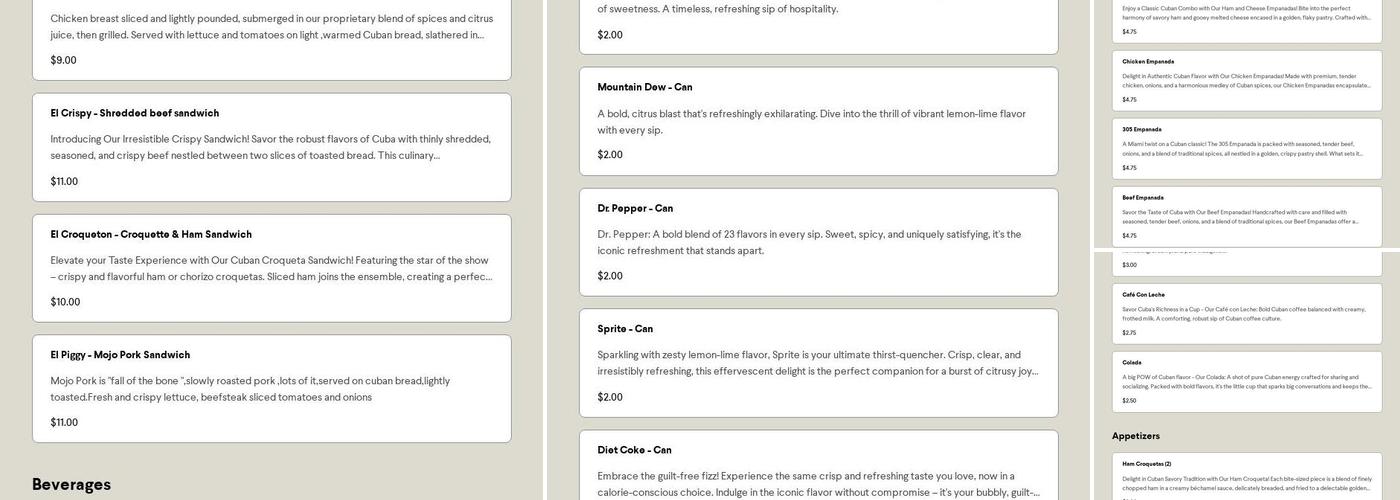This screenshot has width=1400, height=500.
Task: Open the Chicken Empanada card
Action: point(1246,80)
